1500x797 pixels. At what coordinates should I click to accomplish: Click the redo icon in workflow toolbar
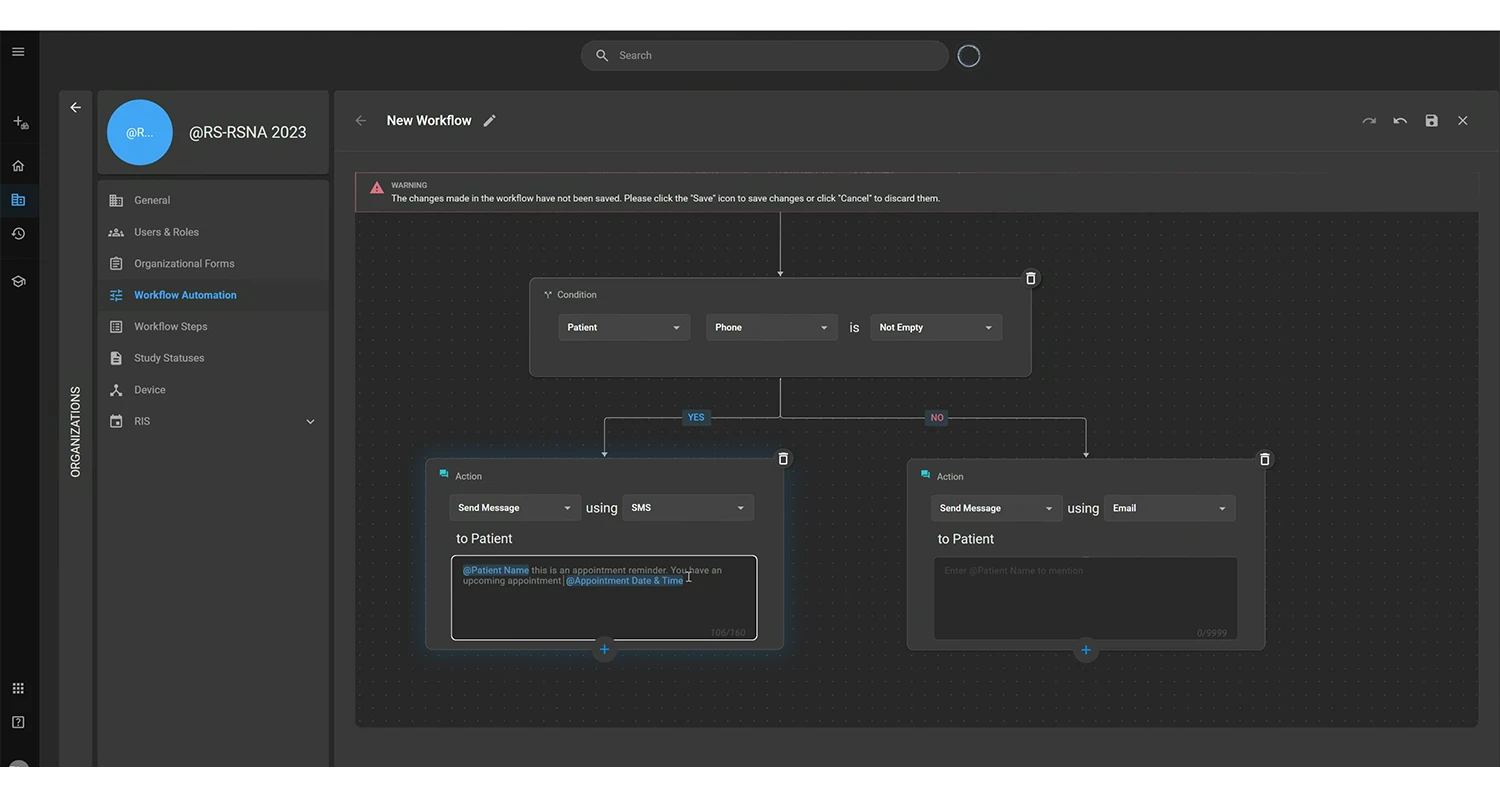[x=1369, y=120]
